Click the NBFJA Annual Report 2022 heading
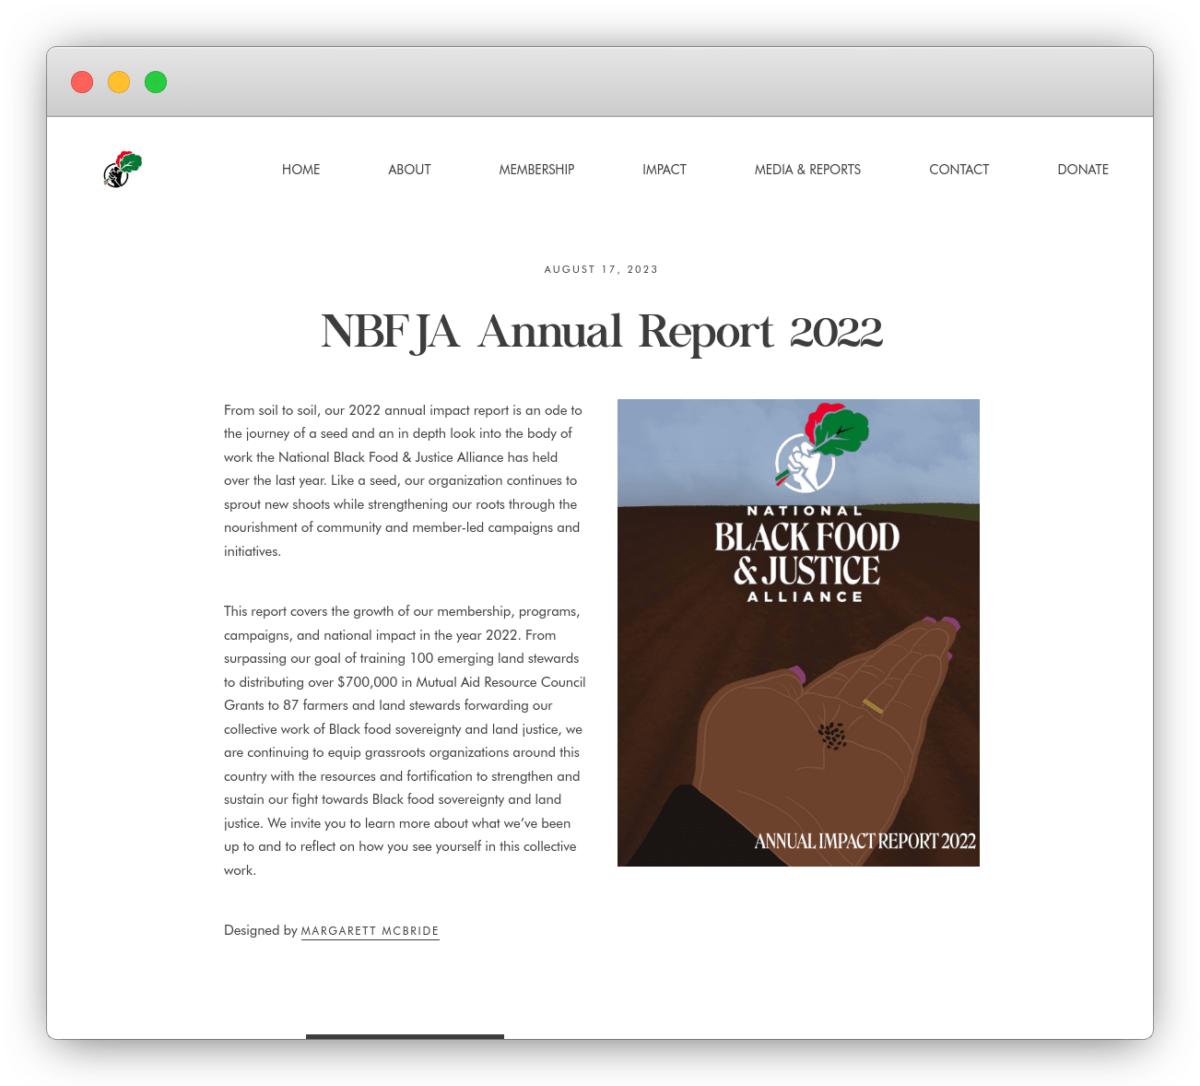This screenshot has height=1086, width=1200. point(601,332)
